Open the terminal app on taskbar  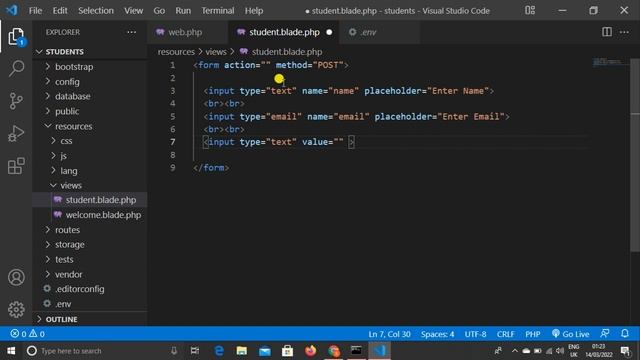pyautogui.click(x=356, y=350)
